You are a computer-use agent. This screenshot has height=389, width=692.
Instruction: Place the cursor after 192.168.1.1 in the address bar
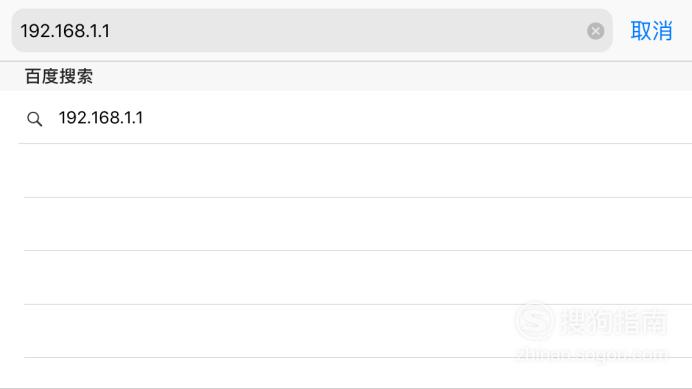(111, 31)
